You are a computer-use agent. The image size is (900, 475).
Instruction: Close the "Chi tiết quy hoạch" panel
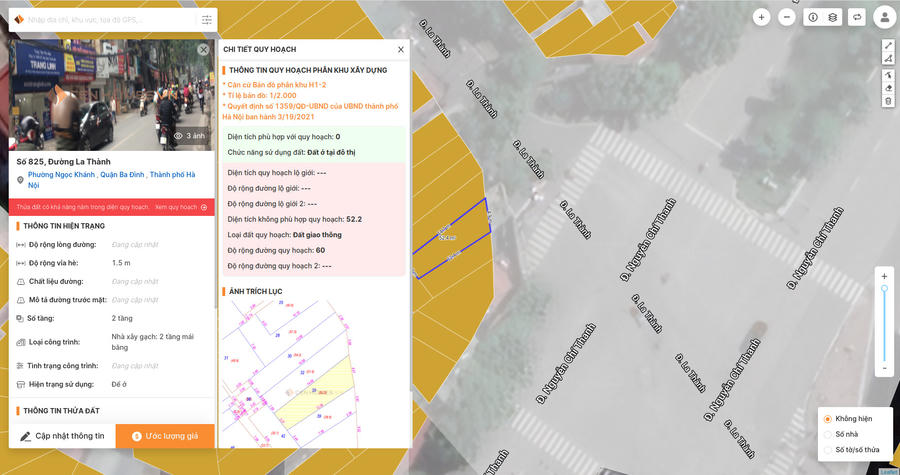click(x=401, y=49)
